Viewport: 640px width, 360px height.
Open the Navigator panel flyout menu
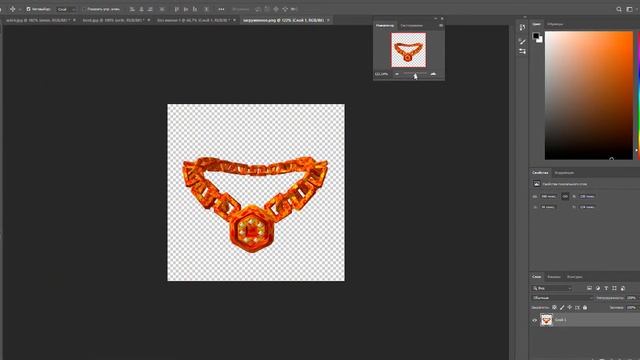[x=441, y=25]
